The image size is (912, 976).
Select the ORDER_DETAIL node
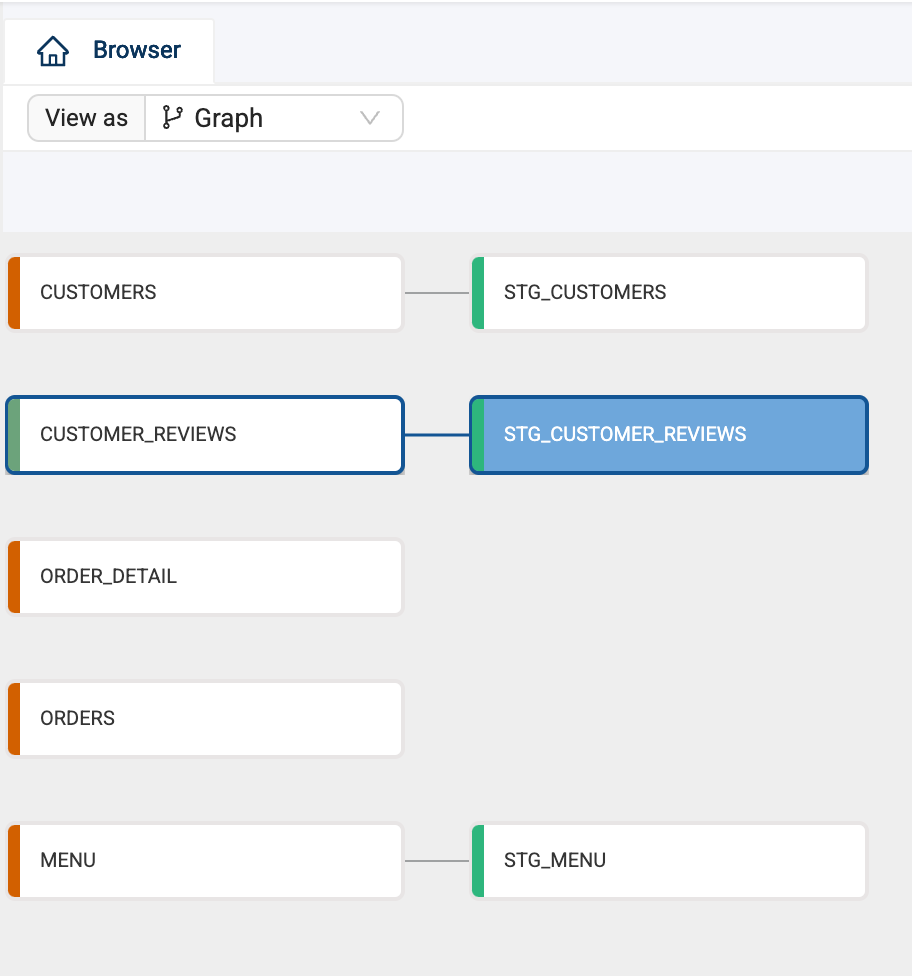pyautogui.click(x=205, y=577)
